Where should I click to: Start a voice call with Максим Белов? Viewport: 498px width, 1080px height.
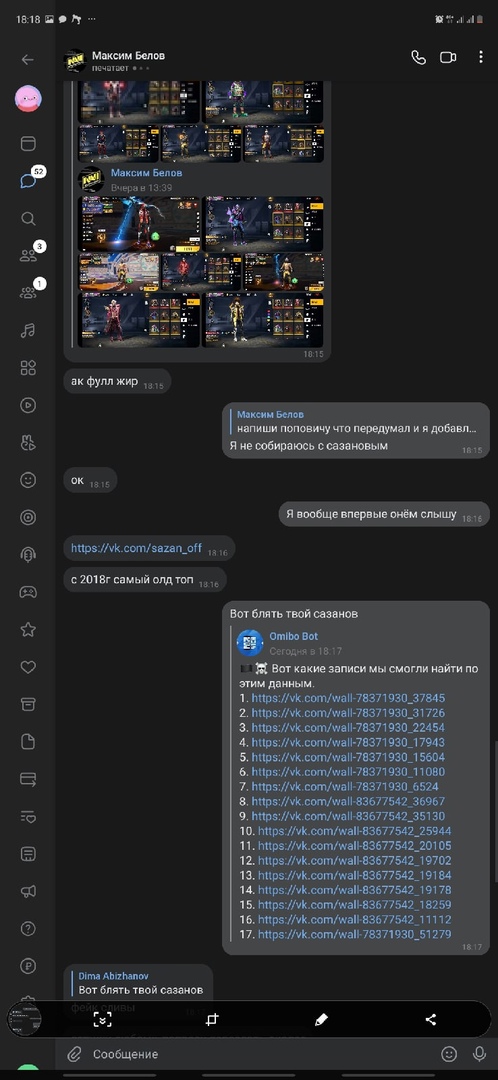(418, 58)
